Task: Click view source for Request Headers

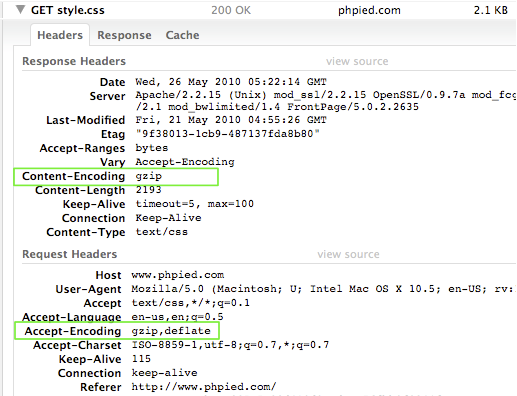Action: 348,254
